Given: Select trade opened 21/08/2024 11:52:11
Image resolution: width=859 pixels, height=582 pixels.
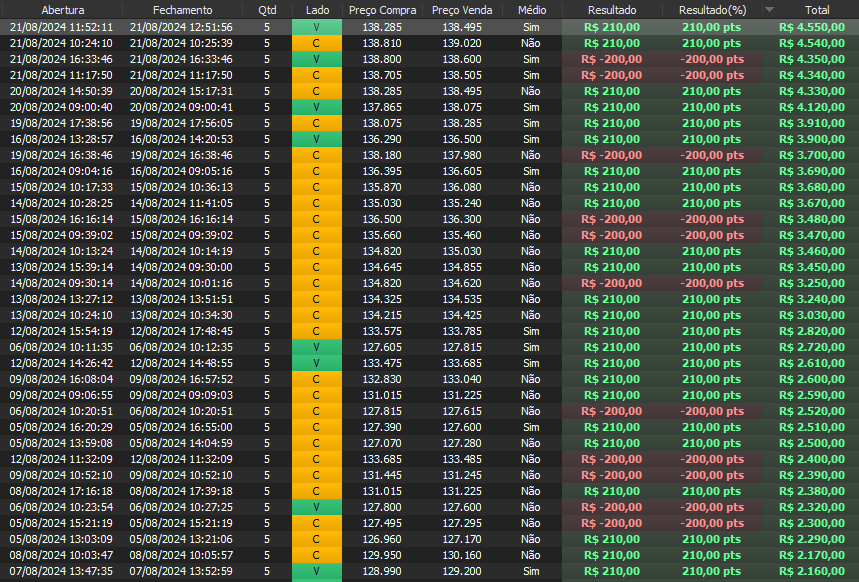Looking at the screenshot, I should click(62, 27).
